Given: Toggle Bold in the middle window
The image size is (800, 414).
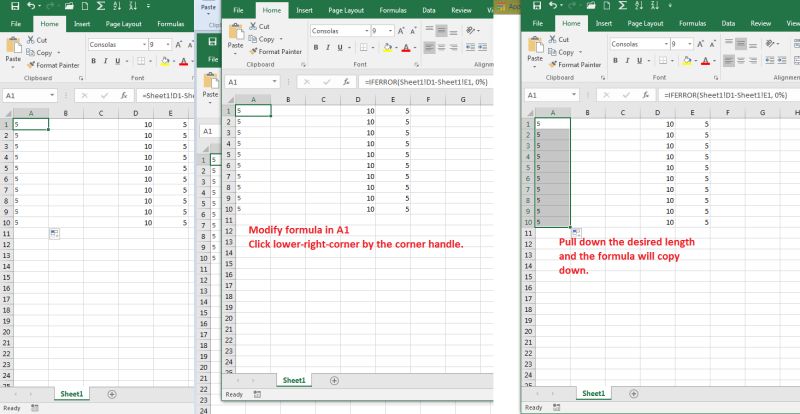Looking at the screenshot, I should [x=316, y=47].
